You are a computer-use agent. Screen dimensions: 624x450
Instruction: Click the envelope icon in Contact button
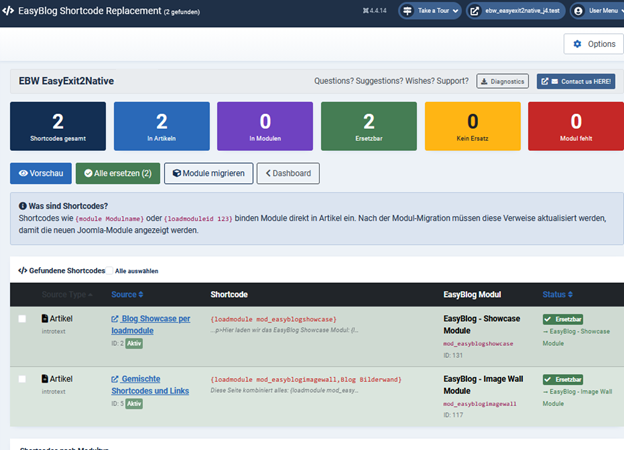[x=554, y=81]
